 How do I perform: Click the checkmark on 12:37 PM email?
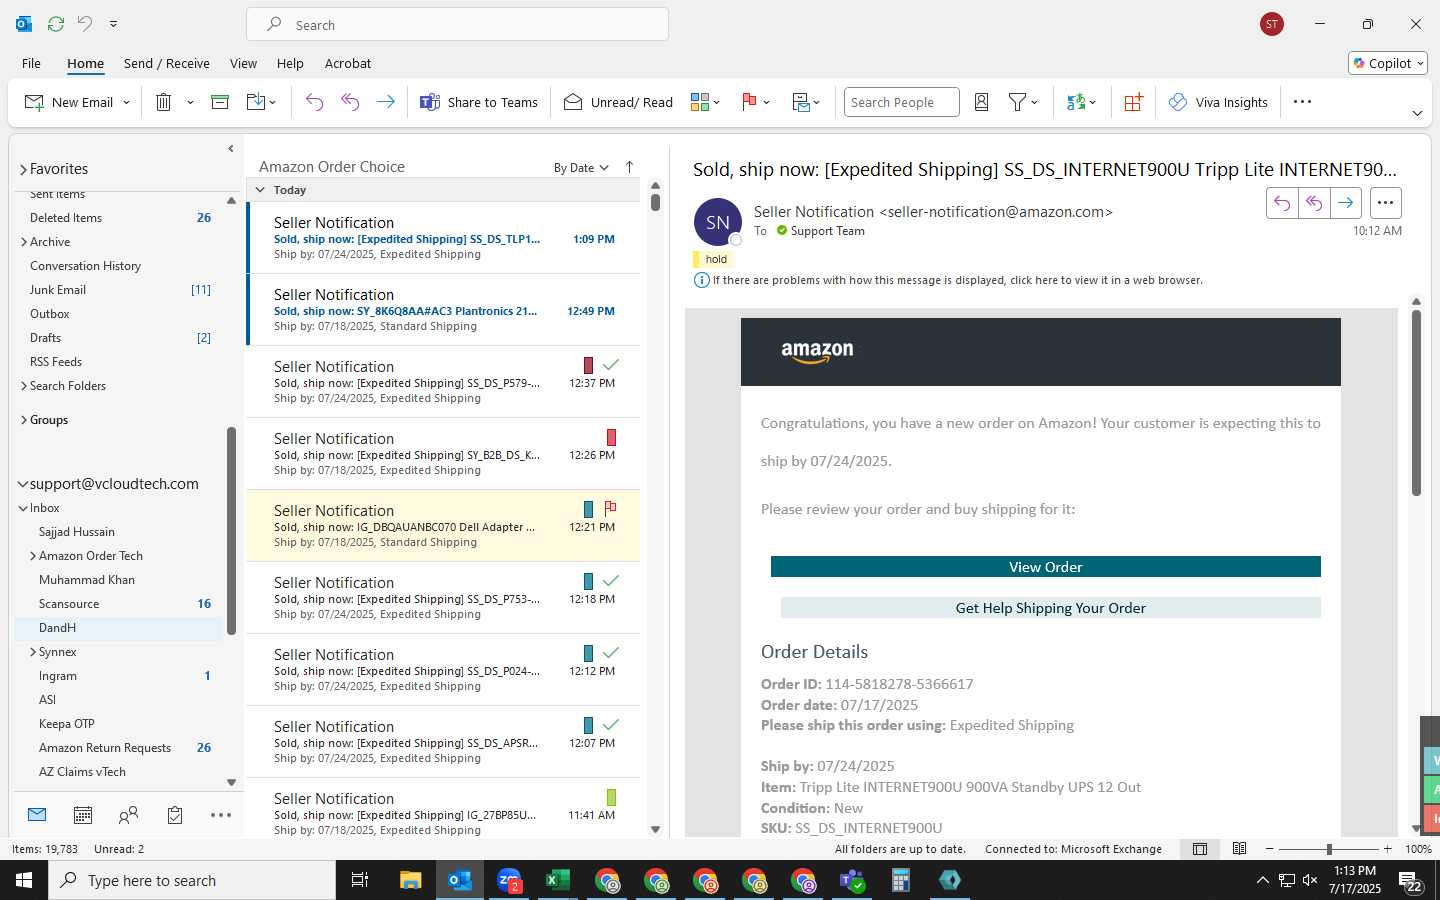point(610,365)
